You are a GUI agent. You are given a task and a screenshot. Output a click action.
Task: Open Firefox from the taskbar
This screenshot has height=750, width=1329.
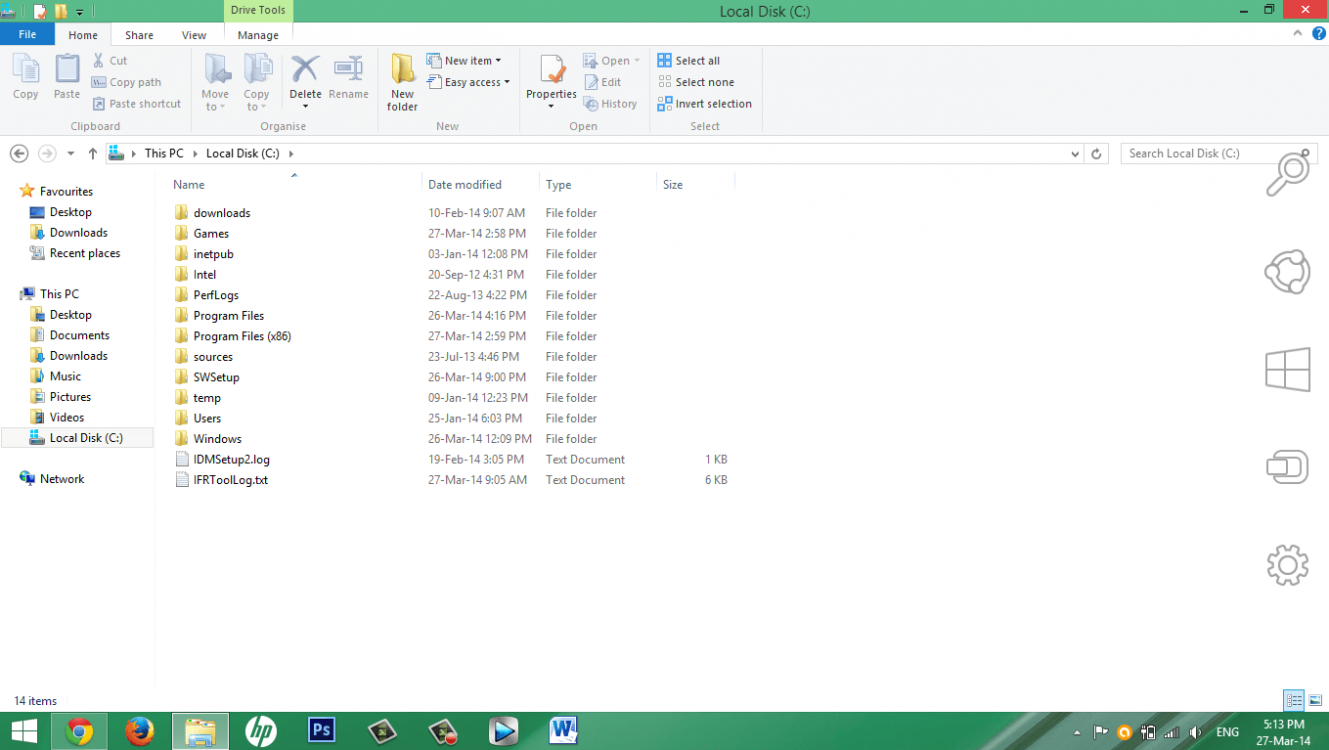pos(140,732)
